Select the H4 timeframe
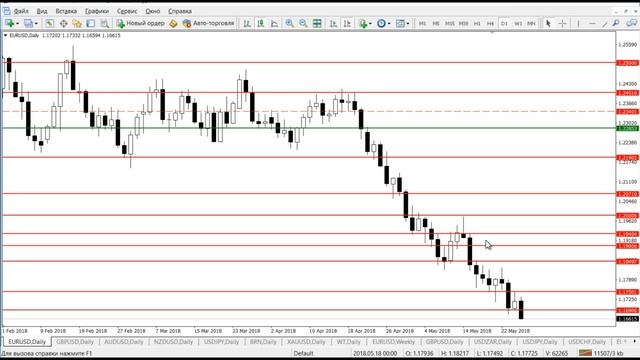This screenshot has width=640, height=360. (490, 24)
